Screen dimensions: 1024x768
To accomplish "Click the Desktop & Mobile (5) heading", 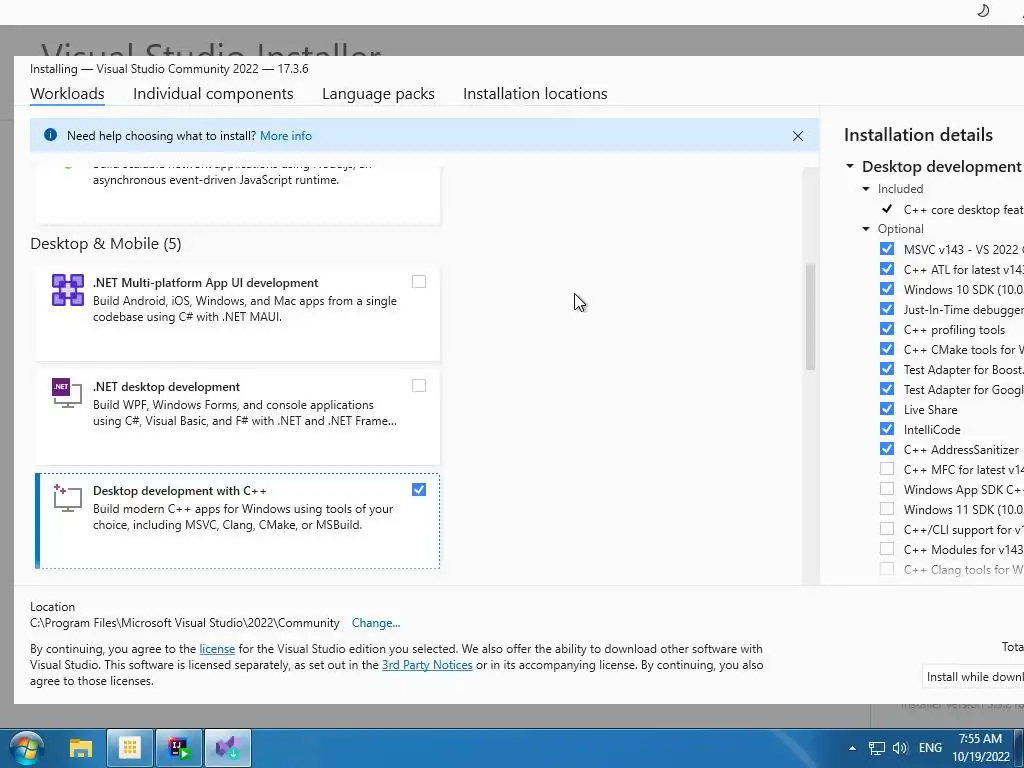I will 106,244.
